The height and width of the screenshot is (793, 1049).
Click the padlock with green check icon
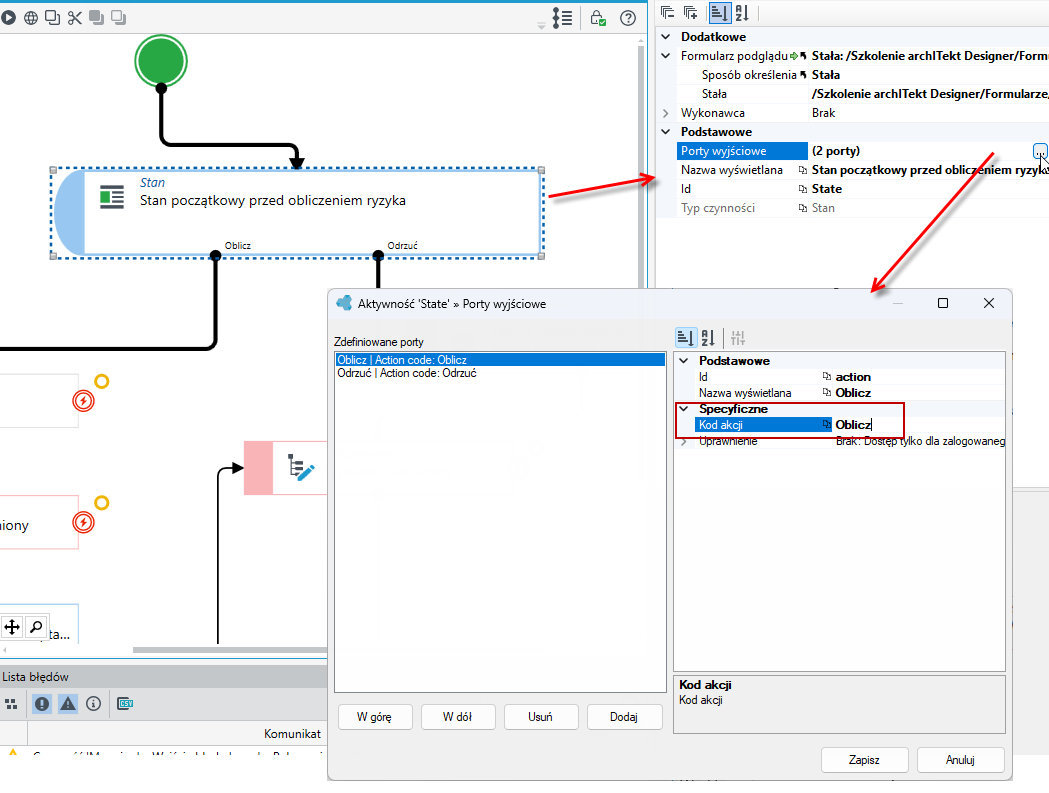pos(598,18)
